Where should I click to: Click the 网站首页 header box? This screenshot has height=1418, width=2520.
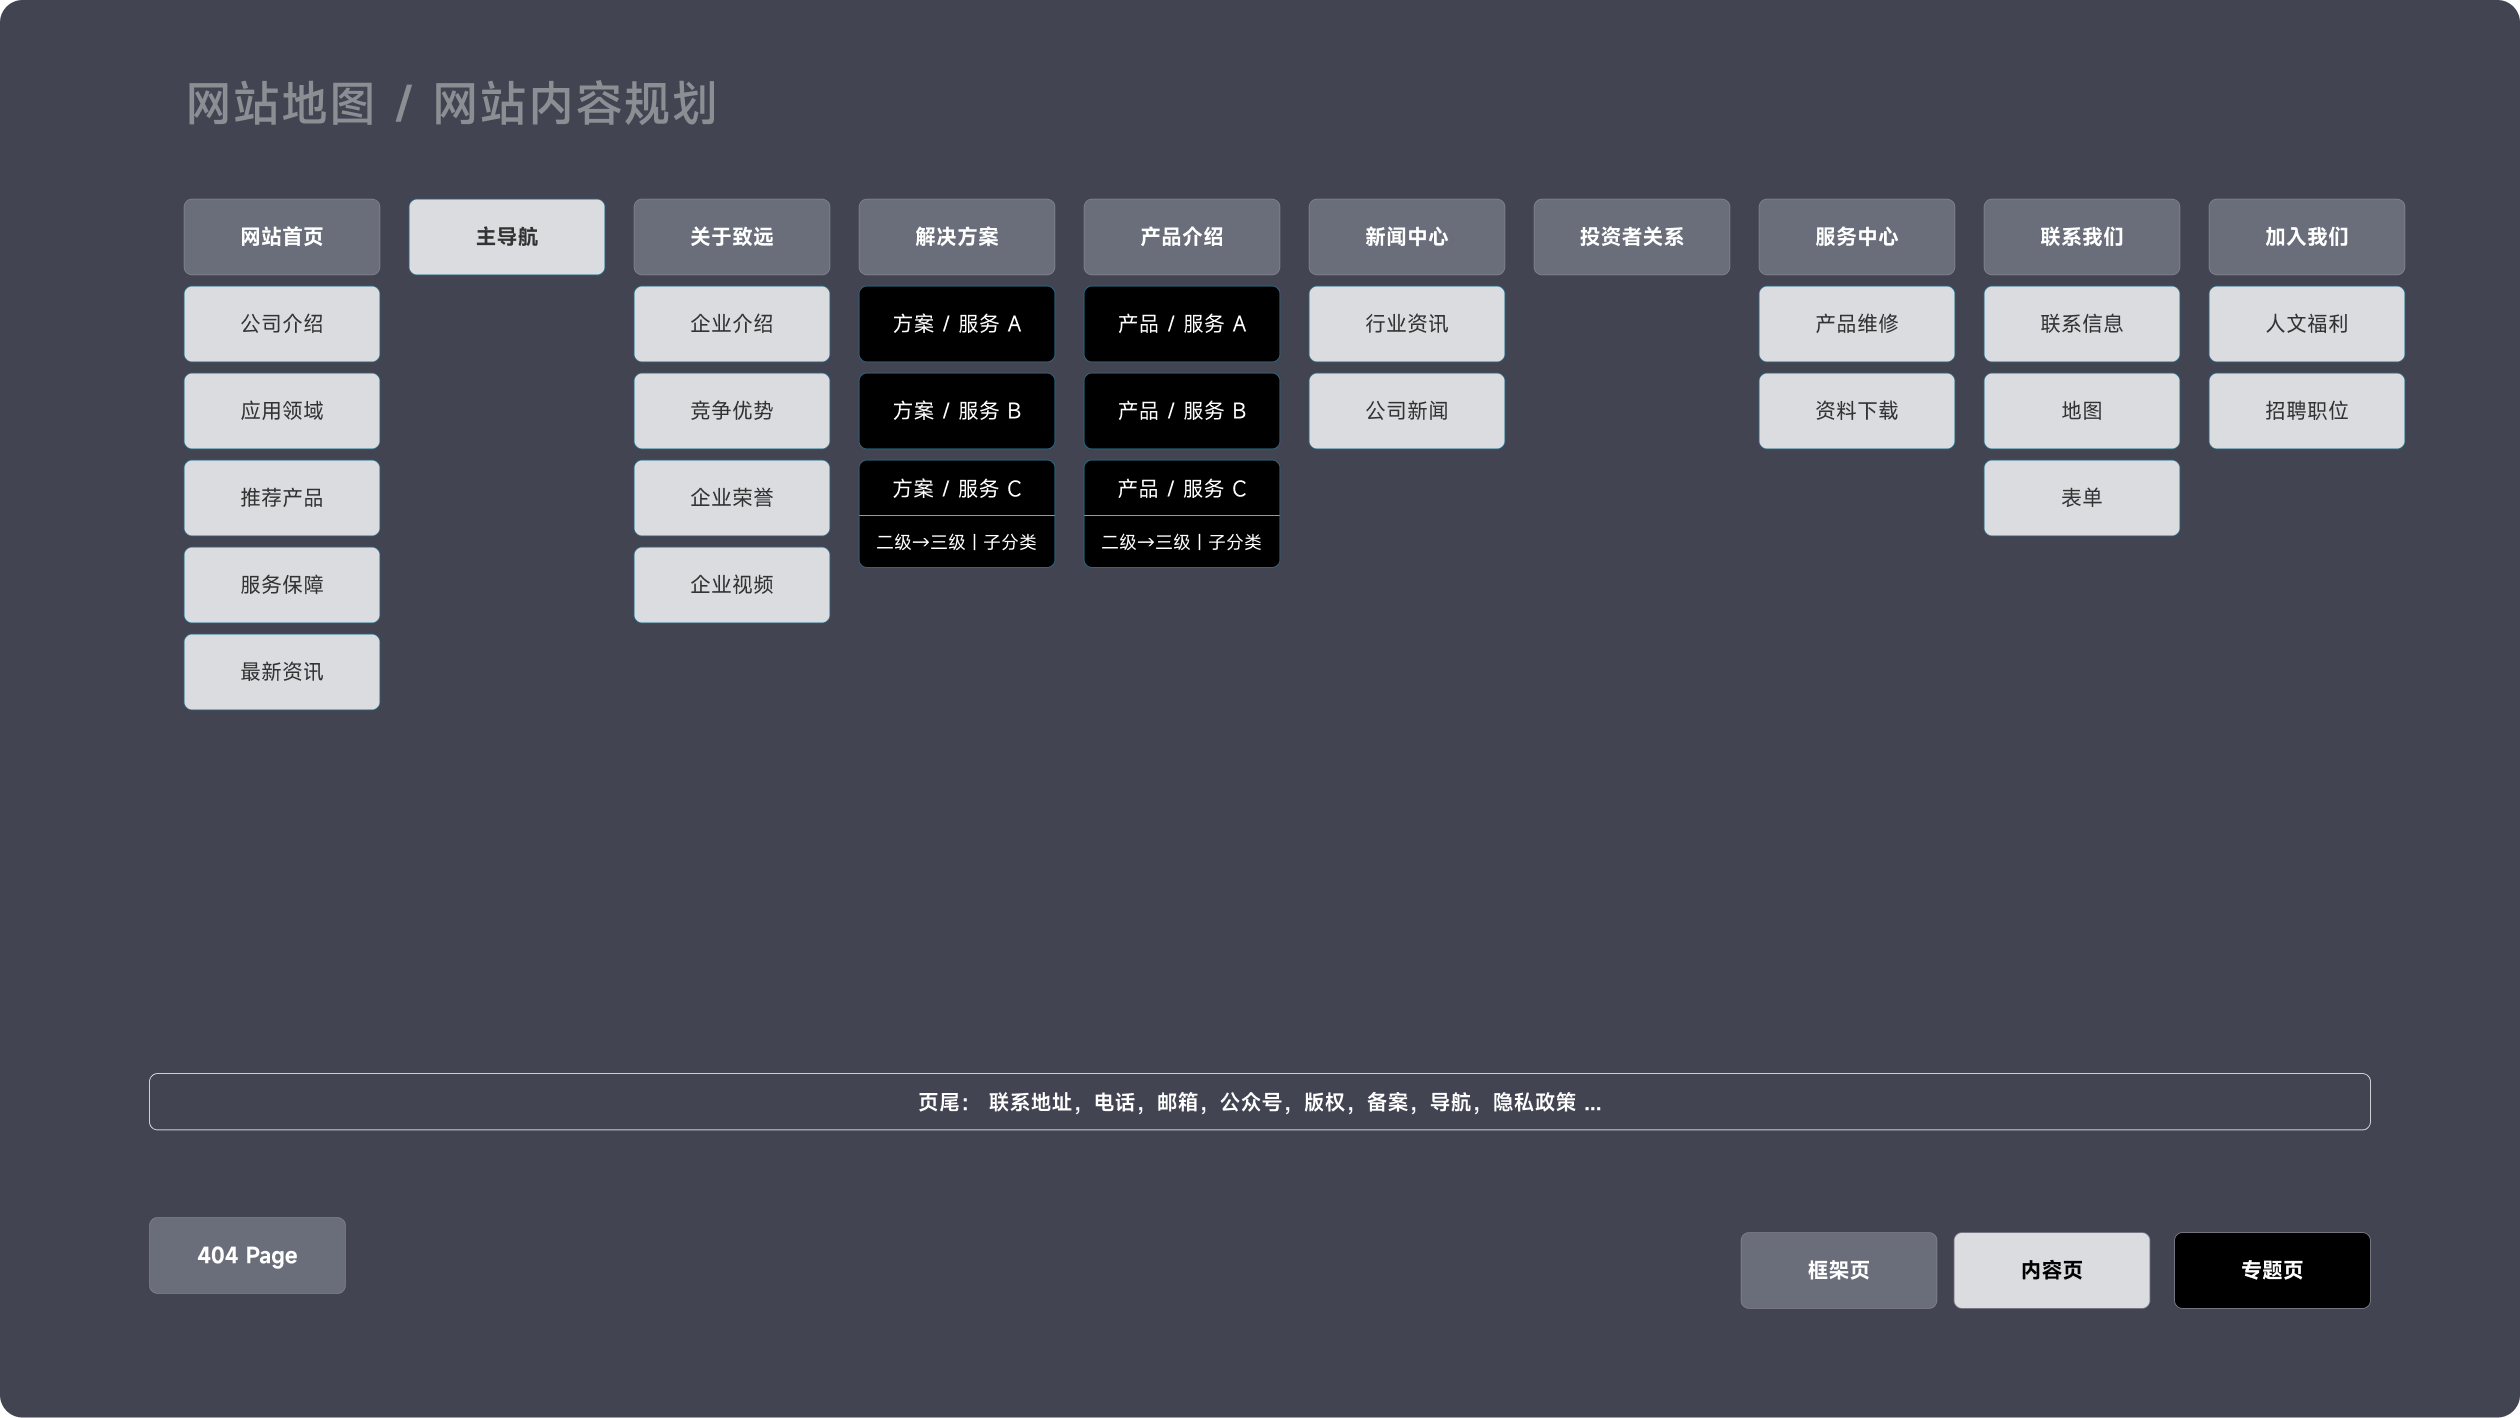281,237
